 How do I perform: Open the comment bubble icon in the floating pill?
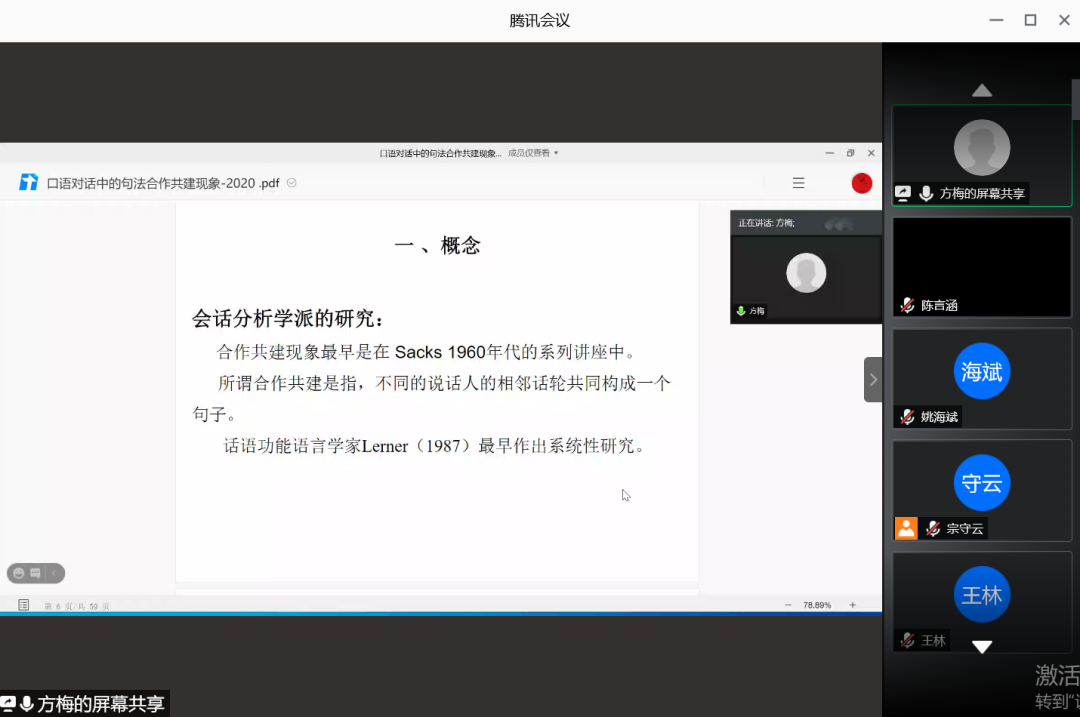(x=35, y=573)
